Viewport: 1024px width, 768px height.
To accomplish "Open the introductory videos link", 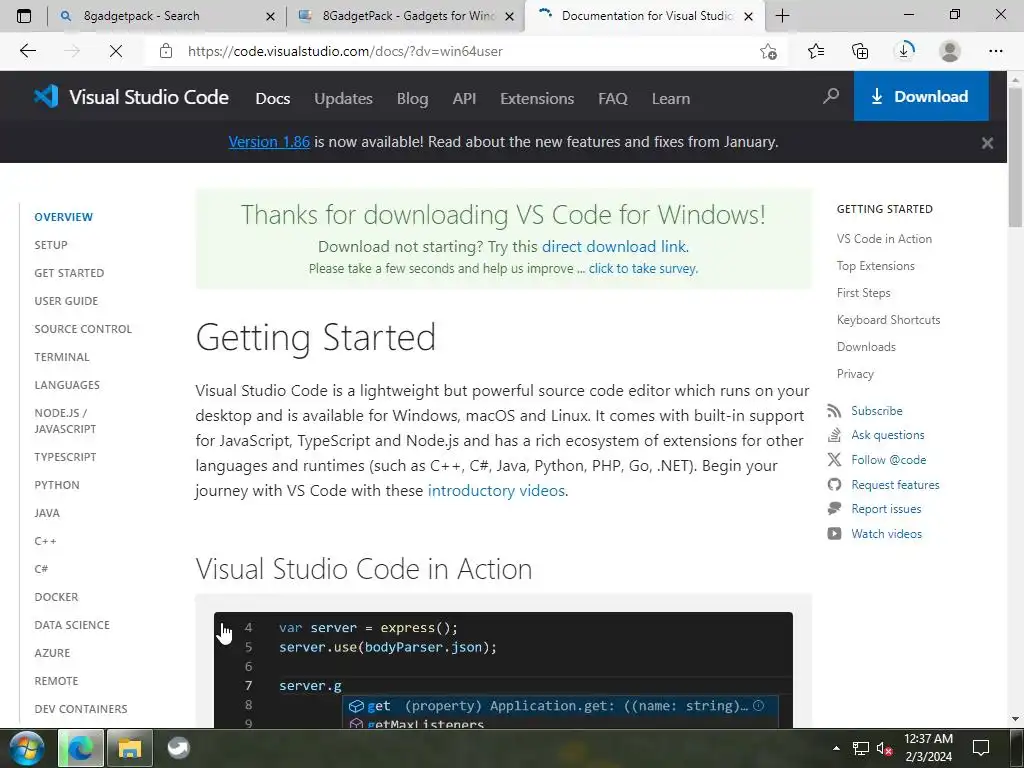I will [496, 490].
